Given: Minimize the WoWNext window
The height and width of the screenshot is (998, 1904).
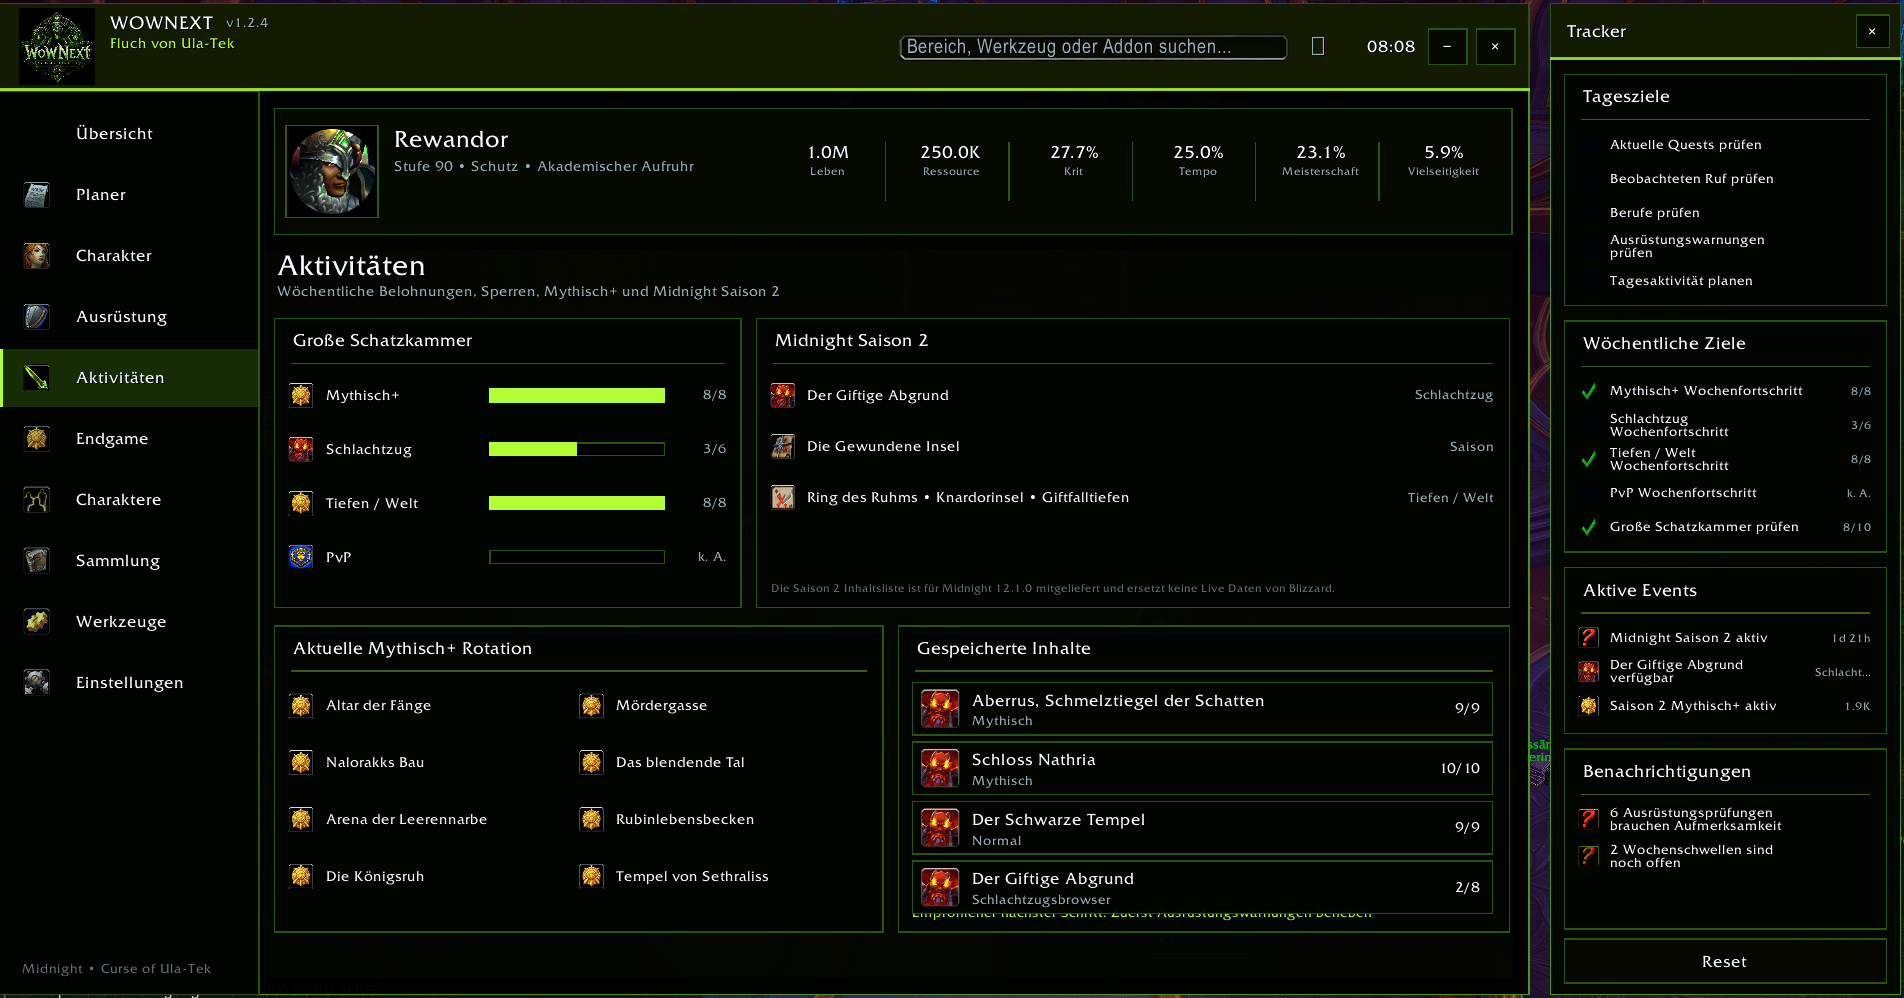Looking at the screenshot, I should [1447, 47].
